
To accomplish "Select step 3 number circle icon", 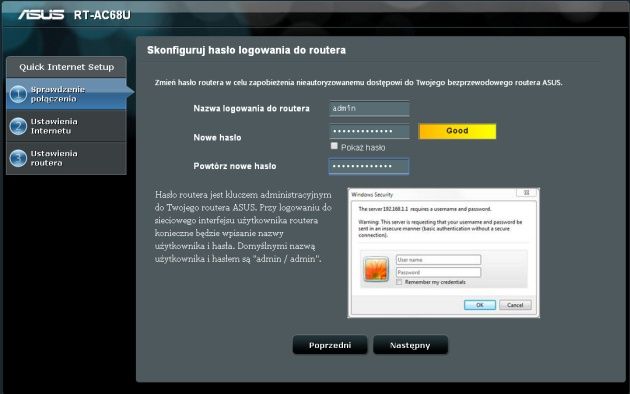I will tap(18, 158).
